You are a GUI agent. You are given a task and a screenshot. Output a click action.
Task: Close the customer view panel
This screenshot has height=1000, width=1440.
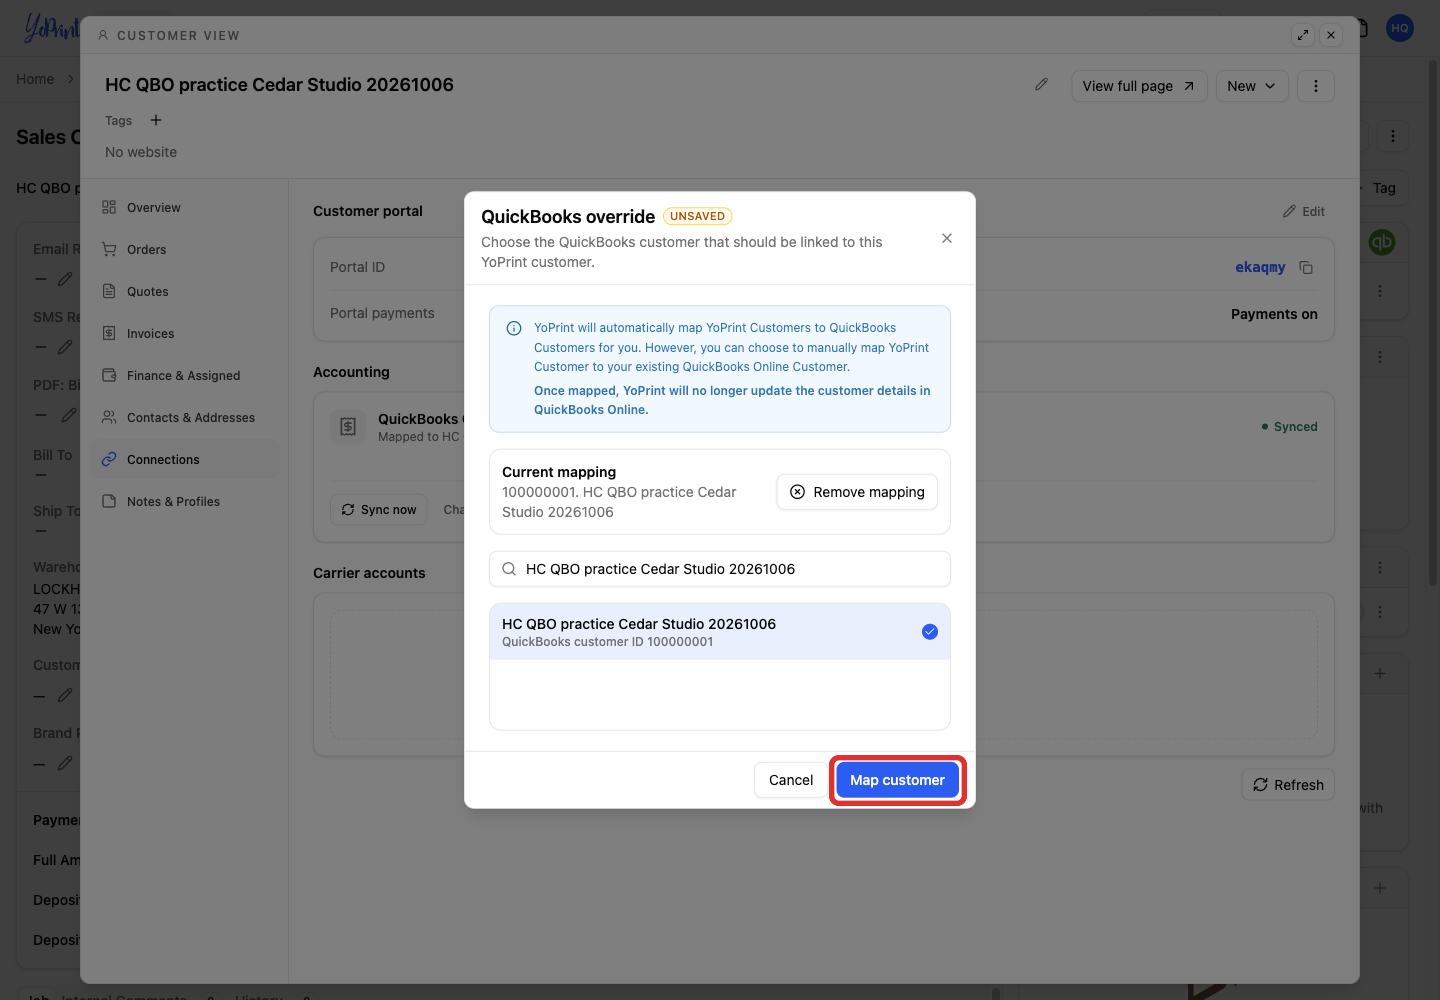pos(1331,35)
